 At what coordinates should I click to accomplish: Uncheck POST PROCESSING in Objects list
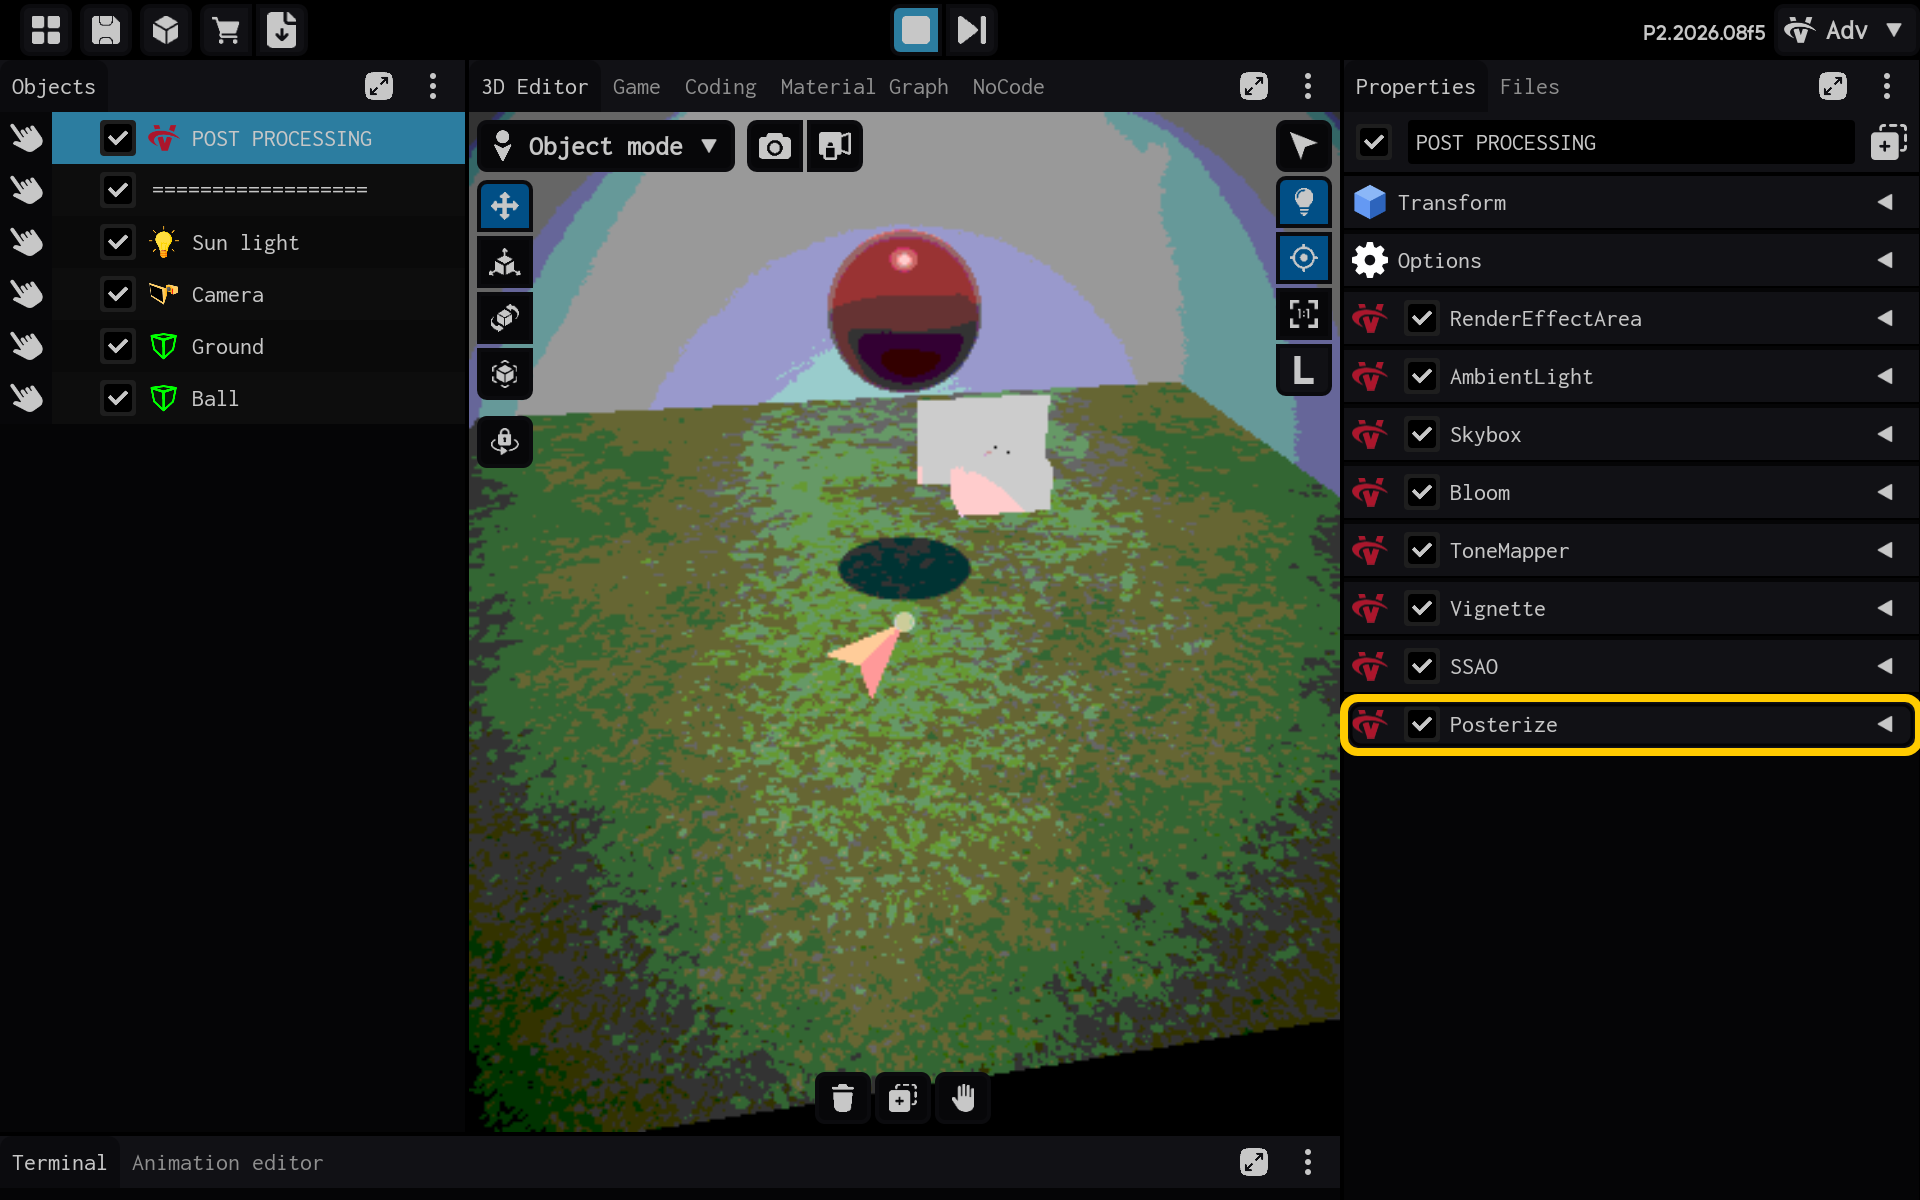(118, 138)
